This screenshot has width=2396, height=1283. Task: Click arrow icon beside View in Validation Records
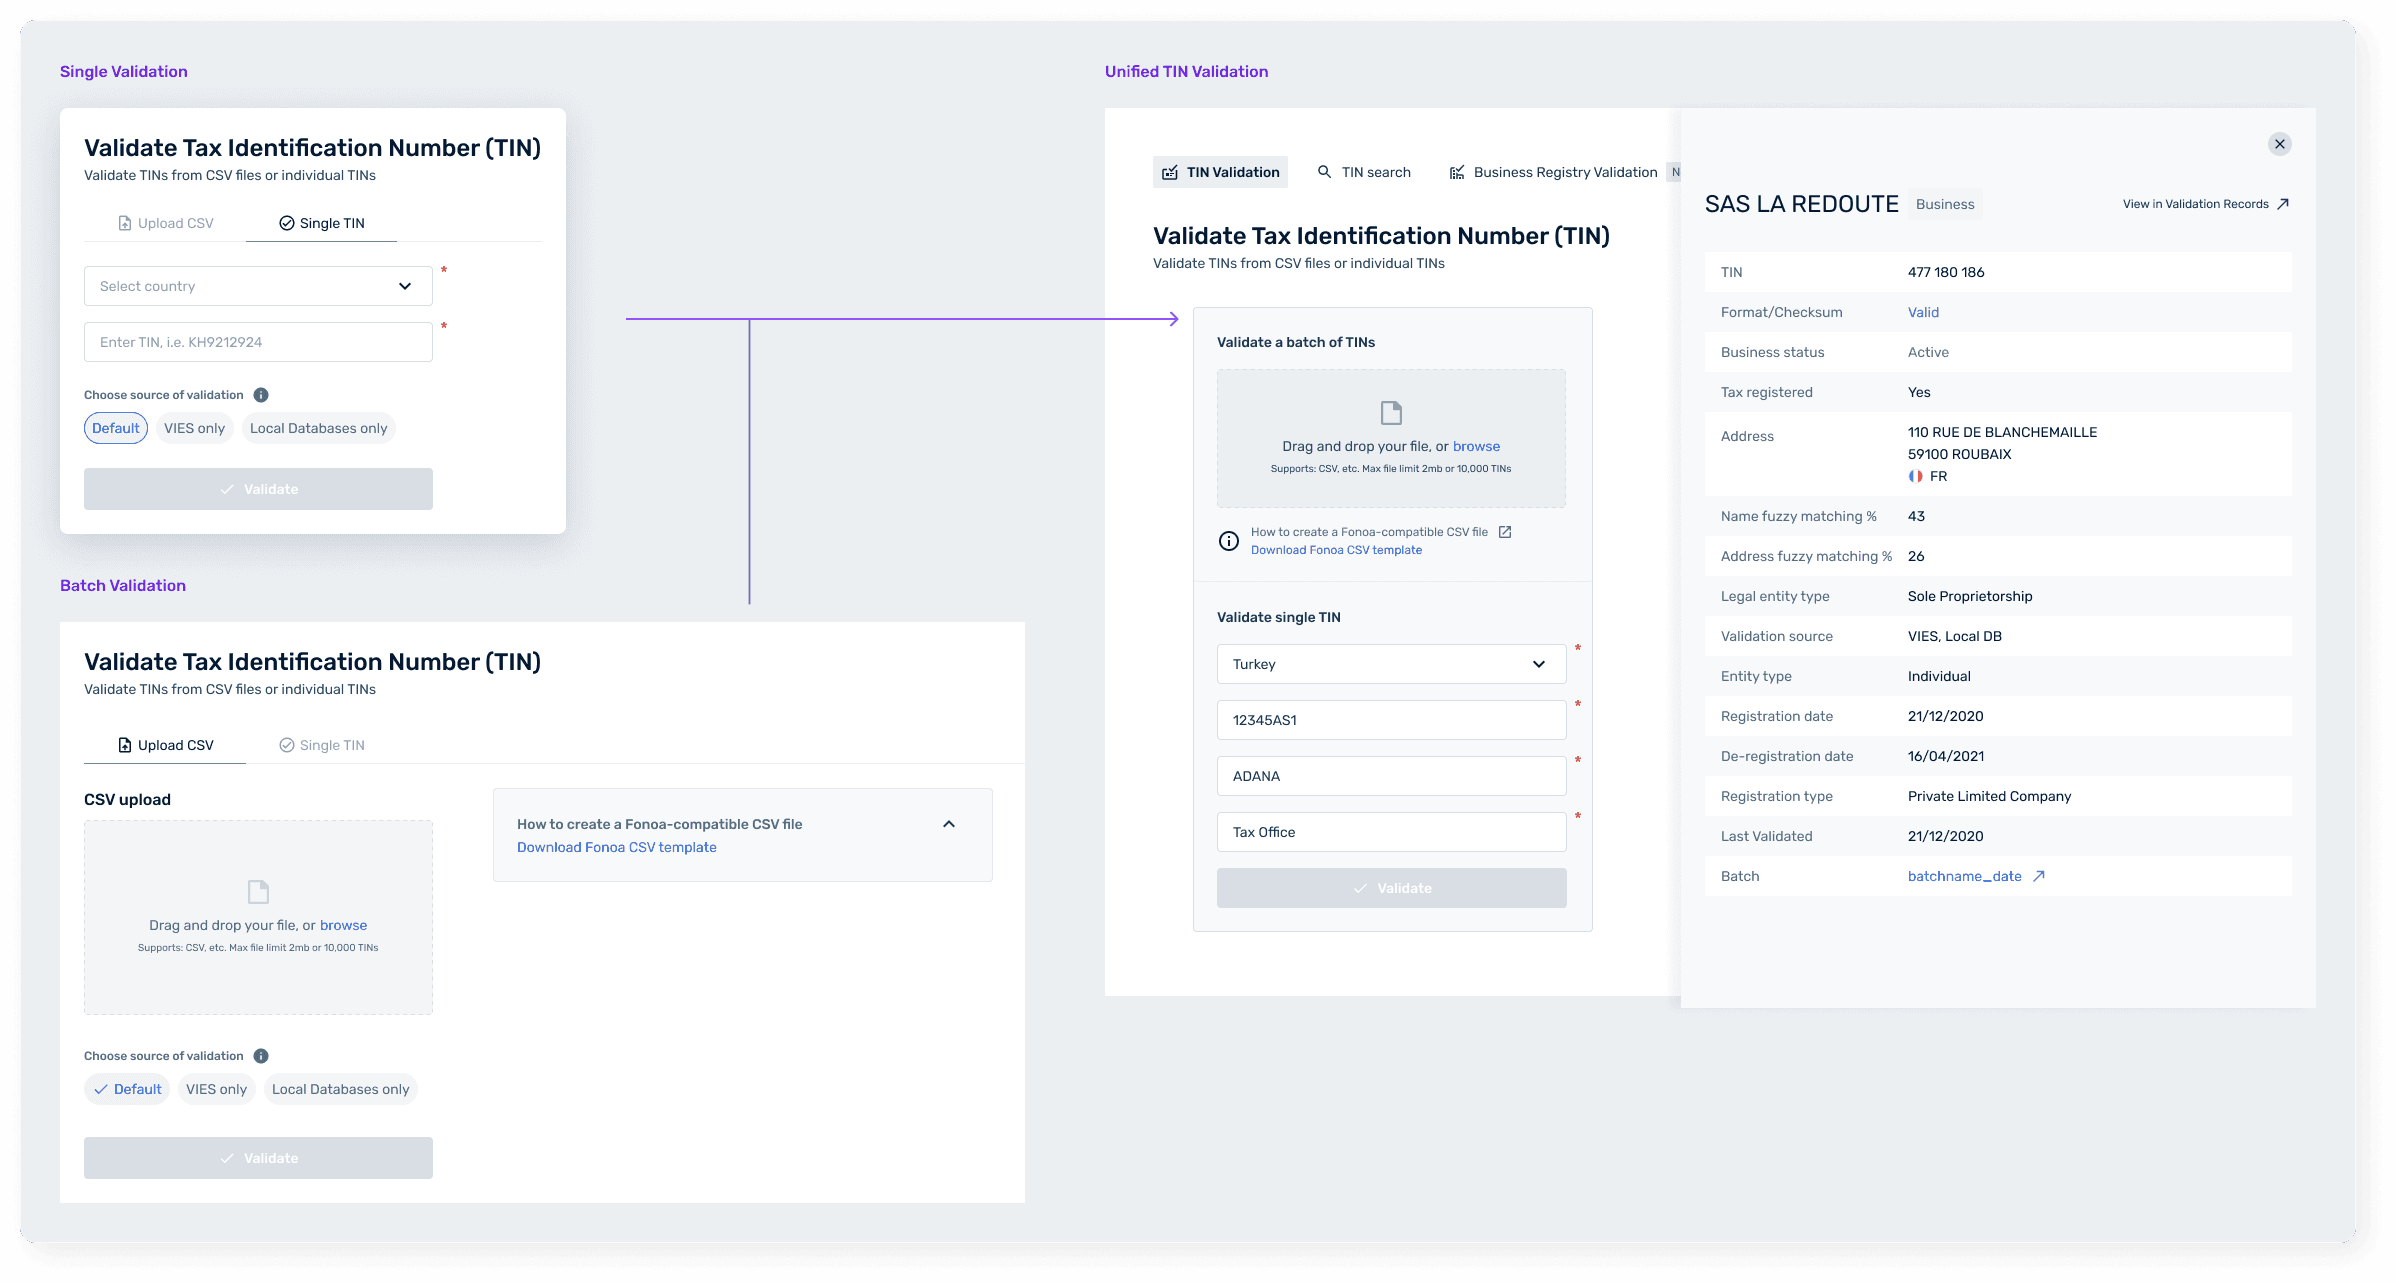click(2283, 204)
